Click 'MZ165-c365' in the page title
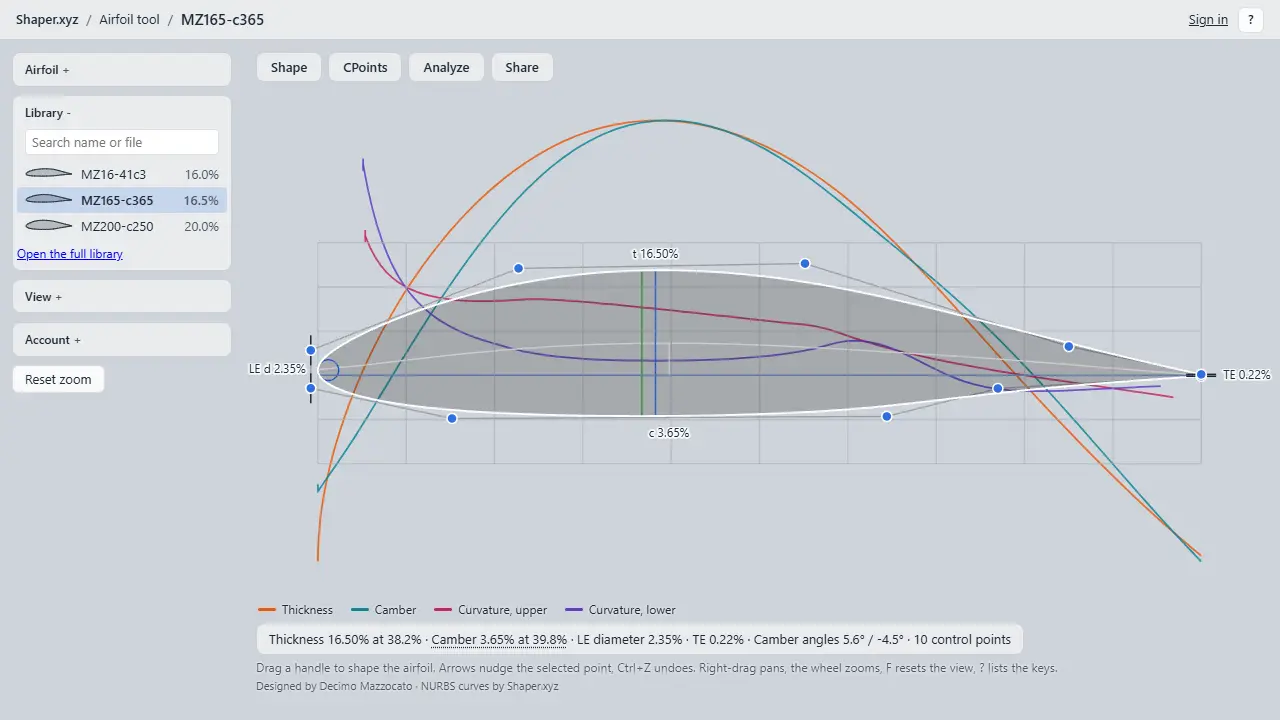Screen dimensions: 1280x720 pyautogui.click(x=222, y=20)
